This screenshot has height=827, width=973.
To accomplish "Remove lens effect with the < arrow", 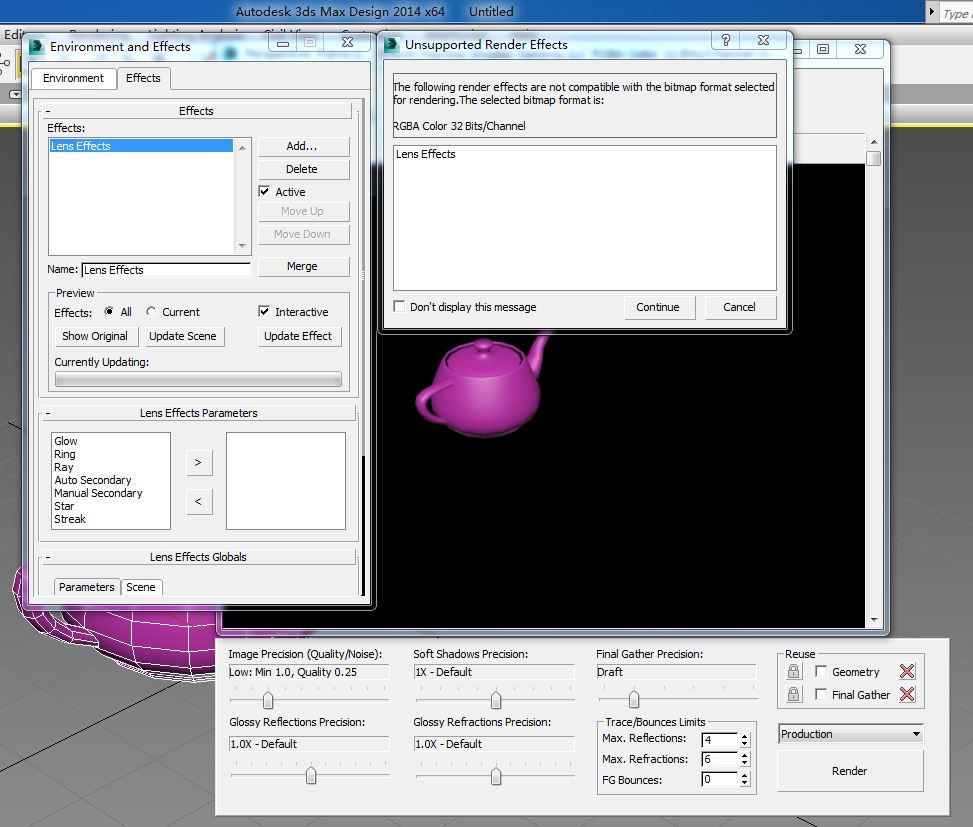I will pyautogui.click(x=199, y=501).
